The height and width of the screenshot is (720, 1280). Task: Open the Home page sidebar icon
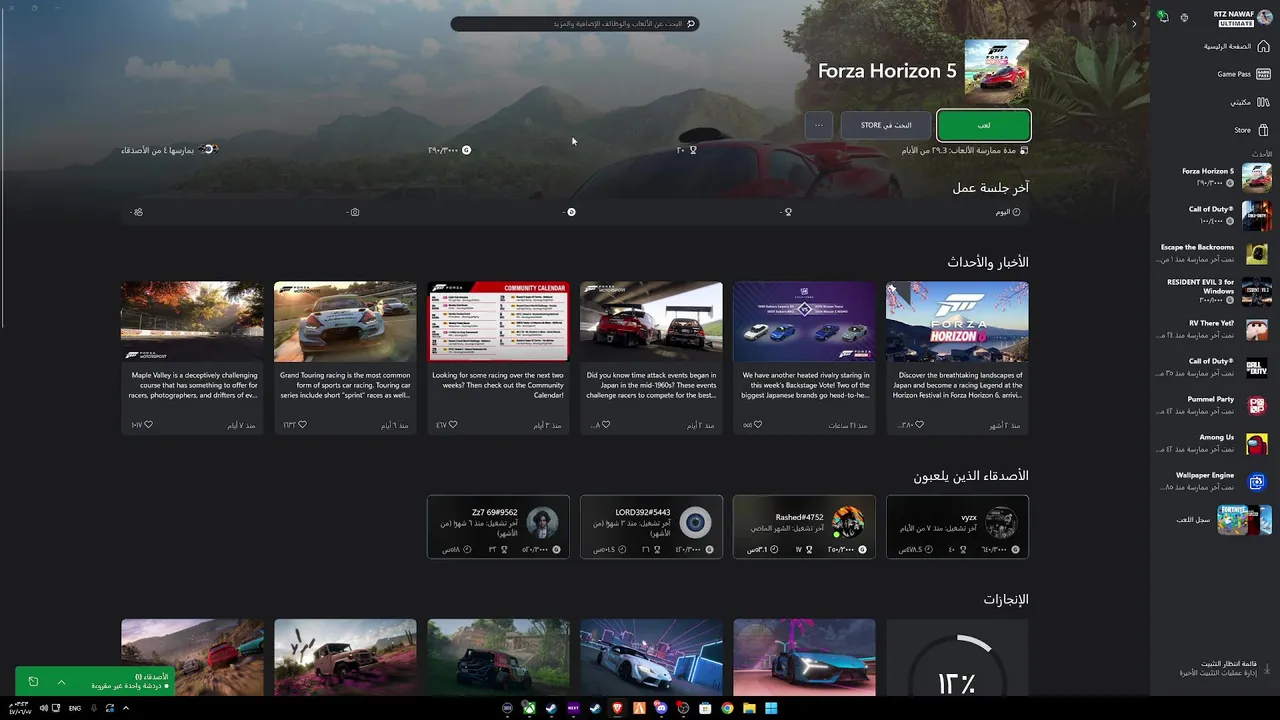(x=1263, y=46)
